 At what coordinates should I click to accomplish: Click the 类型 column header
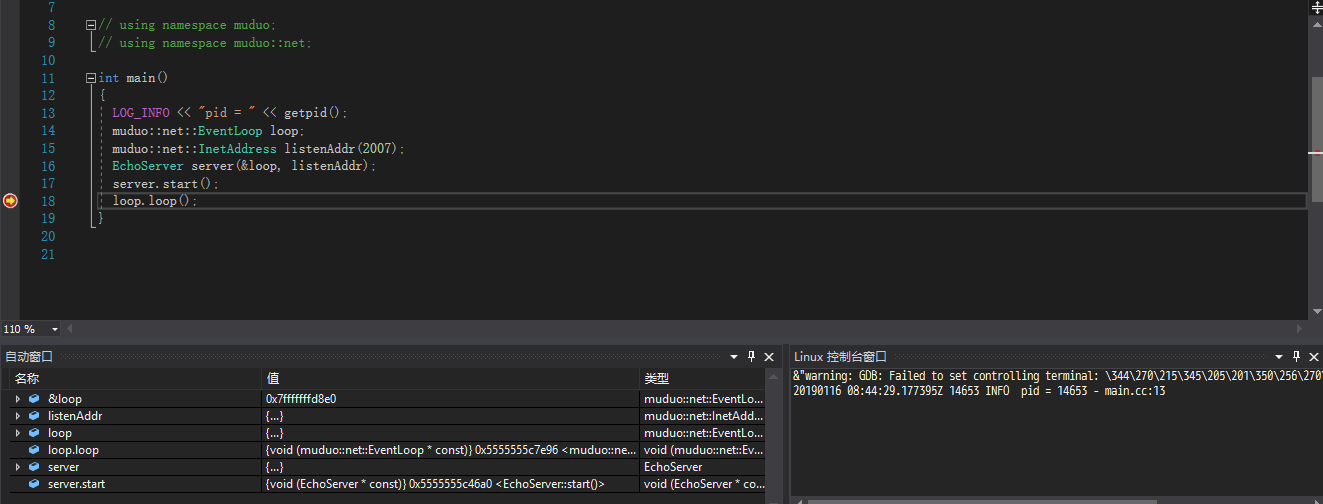coord(702,379)
